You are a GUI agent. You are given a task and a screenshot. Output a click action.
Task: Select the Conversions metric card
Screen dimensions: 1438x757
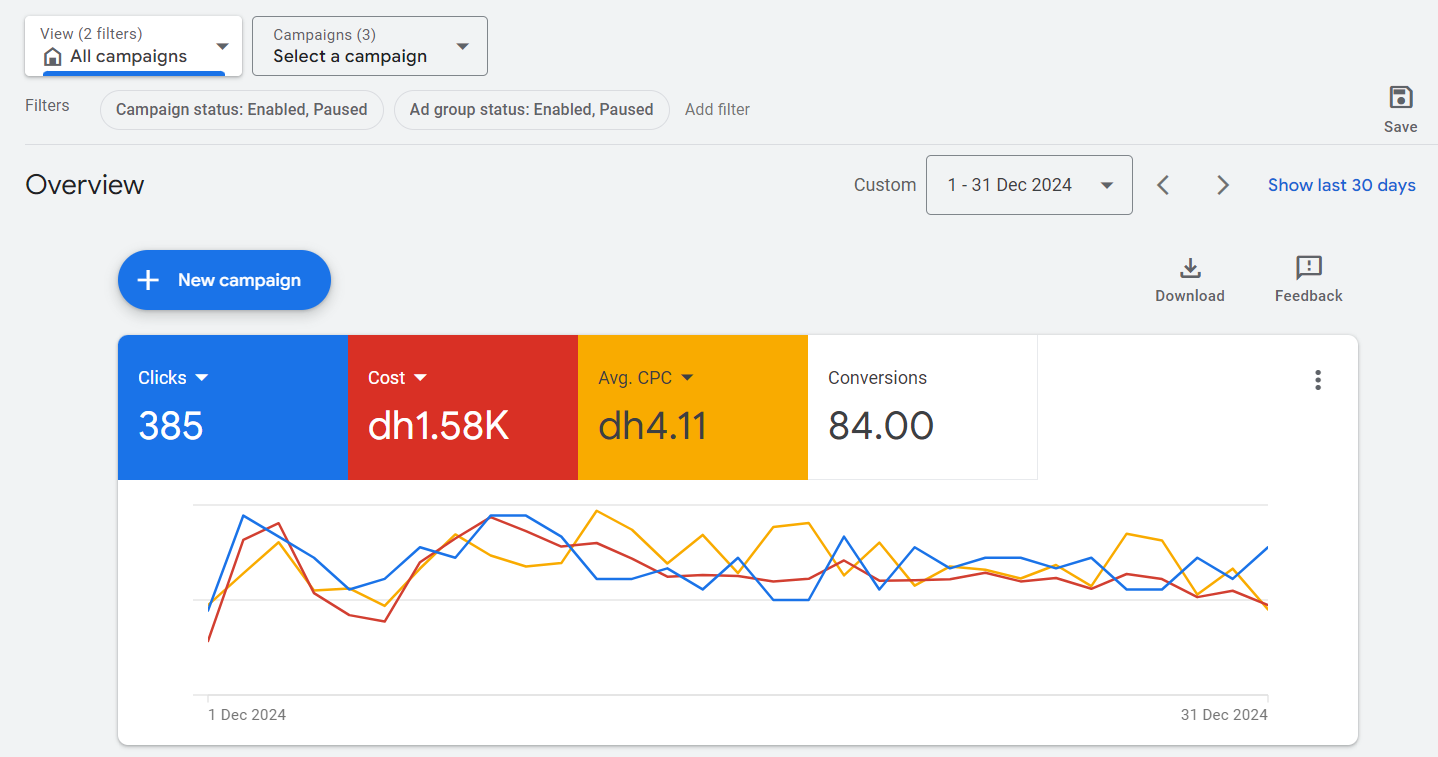(x=921, y=407)
